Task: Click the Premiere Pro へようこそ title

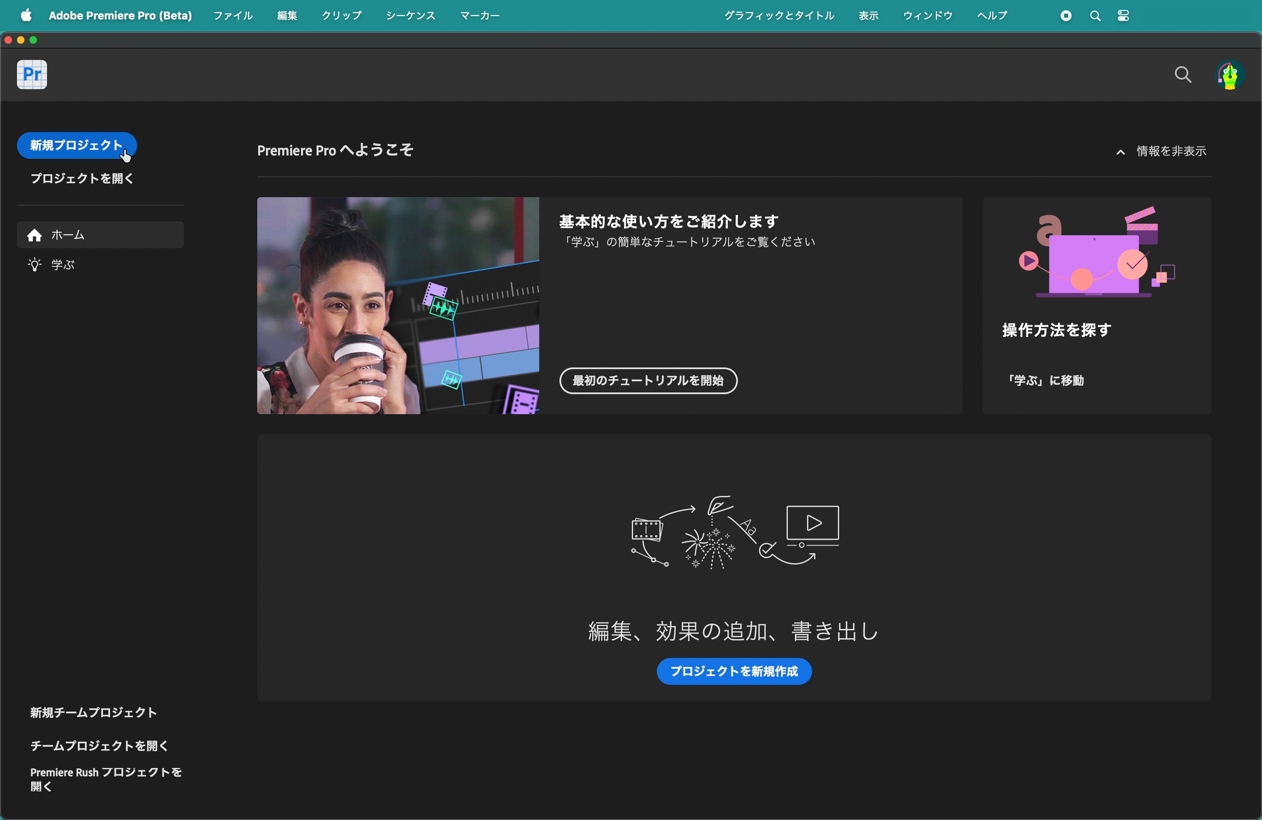Action: (x=335, y=150)
